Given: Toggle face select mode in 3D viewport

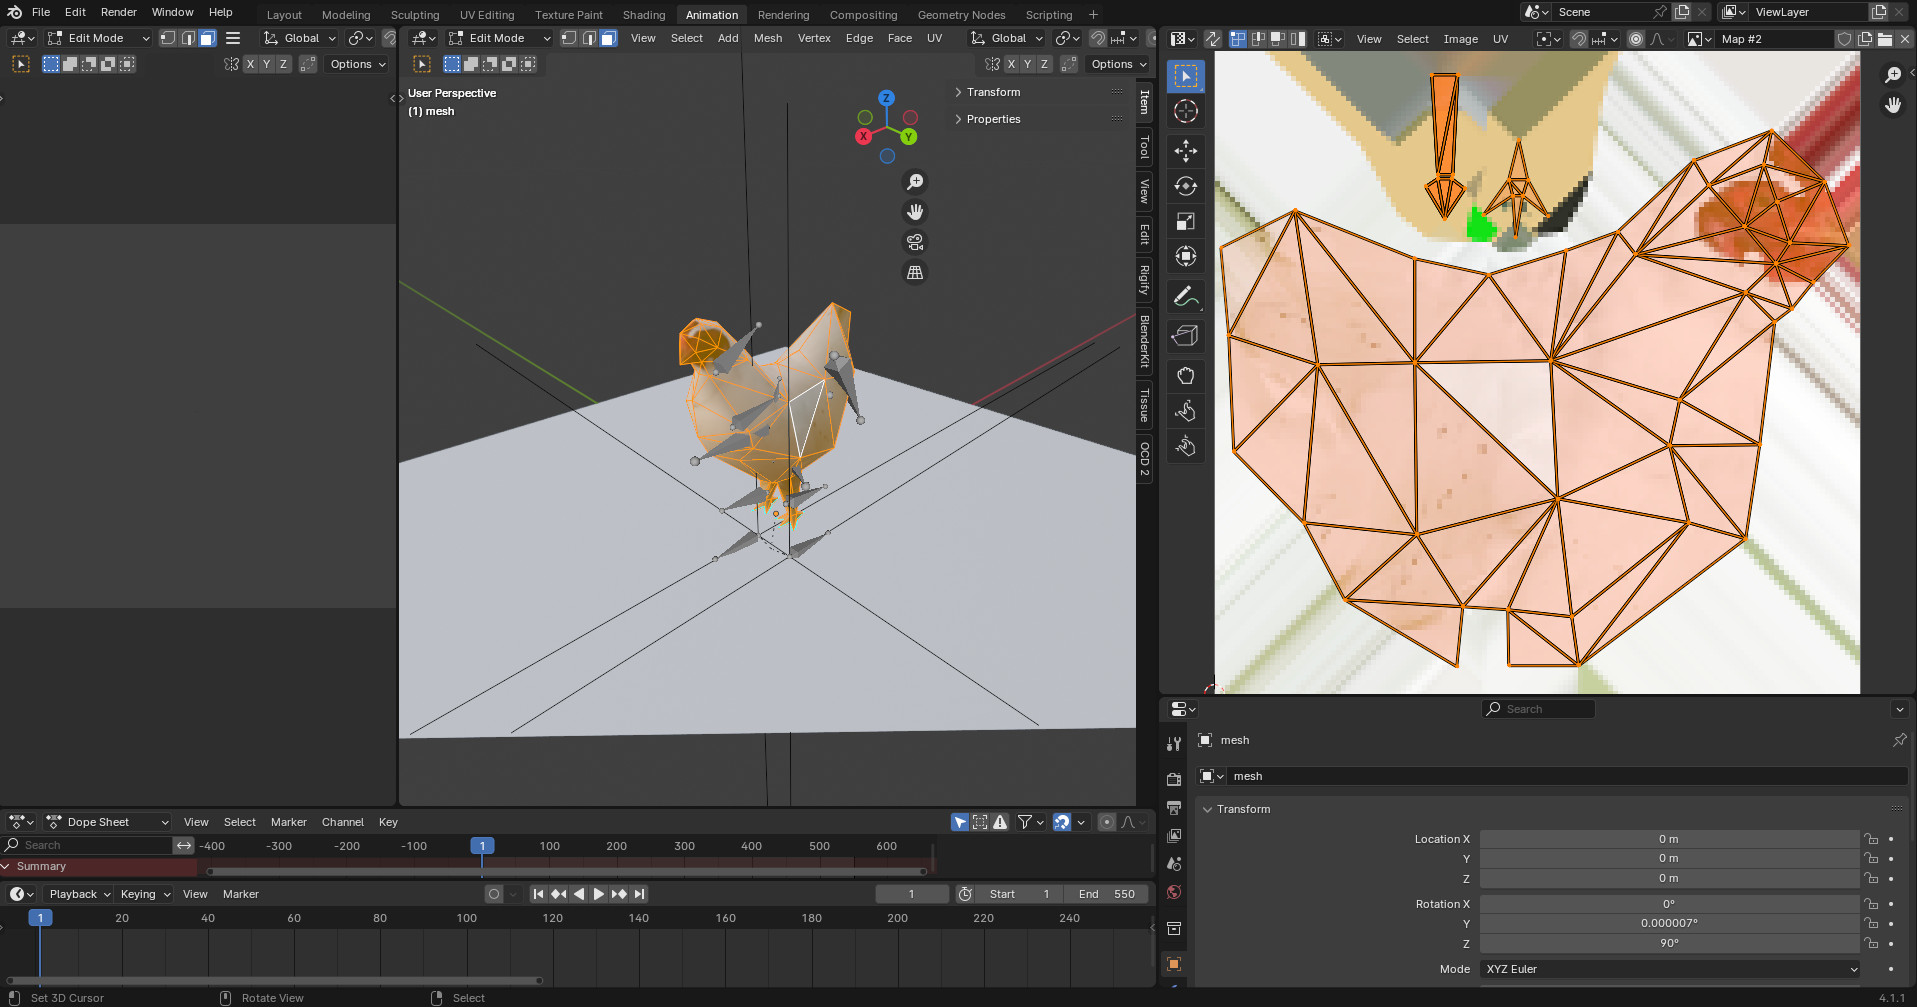Looking at the screenshot, I should click(x=608, y=38).
